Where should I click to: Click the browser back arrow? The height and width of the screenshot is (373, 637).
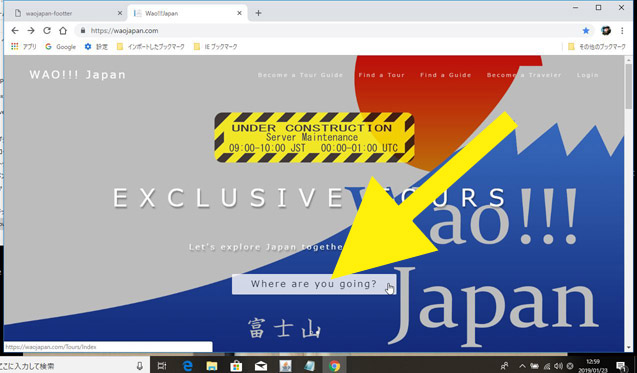(x=15, y=30)
